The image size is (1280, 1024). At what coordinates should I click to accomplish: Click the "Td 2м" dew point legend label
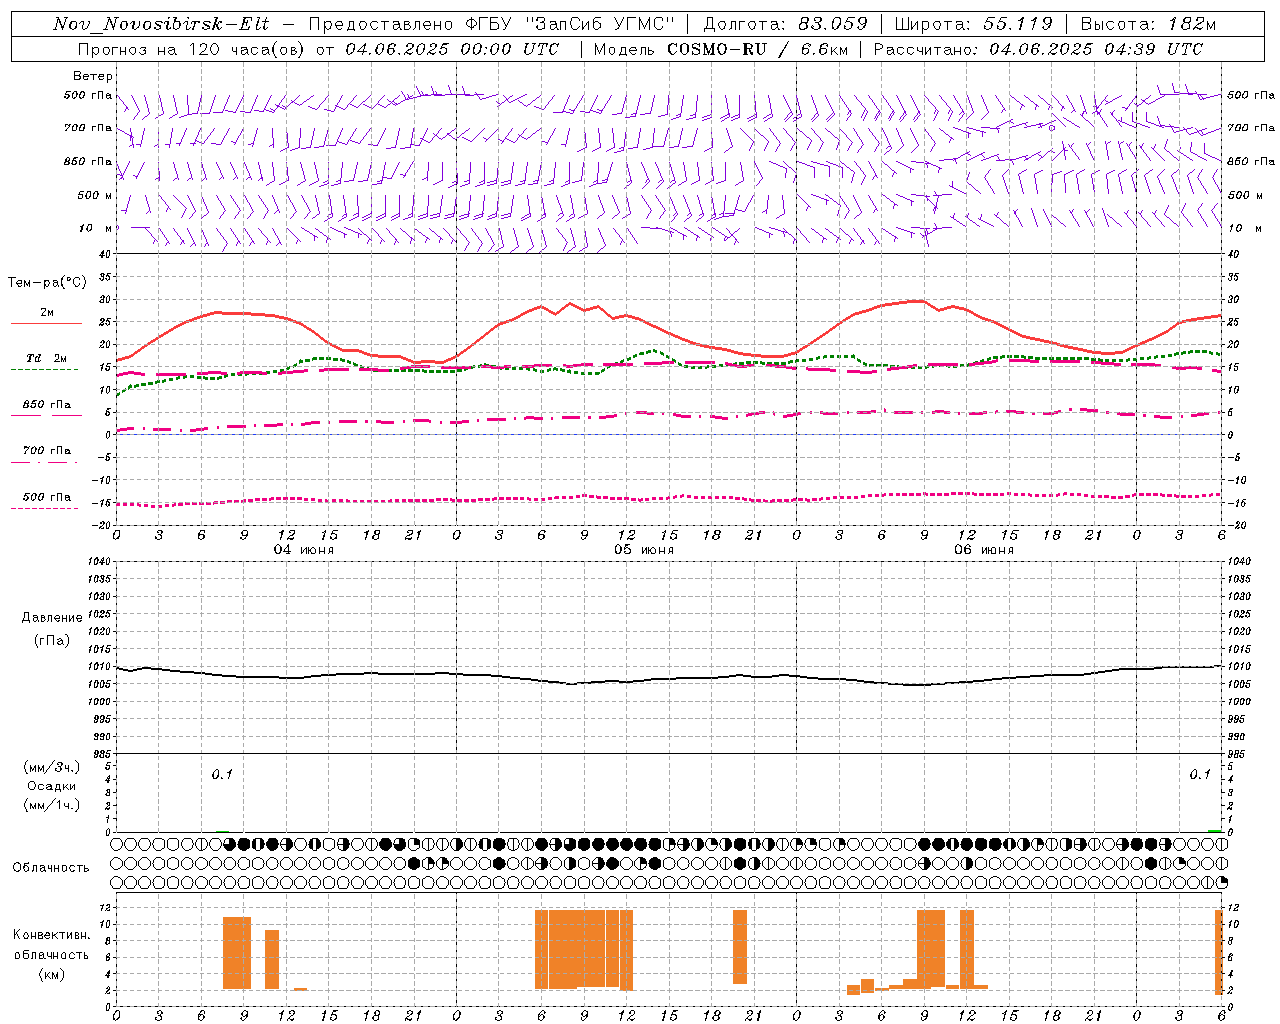pos(46,358)
